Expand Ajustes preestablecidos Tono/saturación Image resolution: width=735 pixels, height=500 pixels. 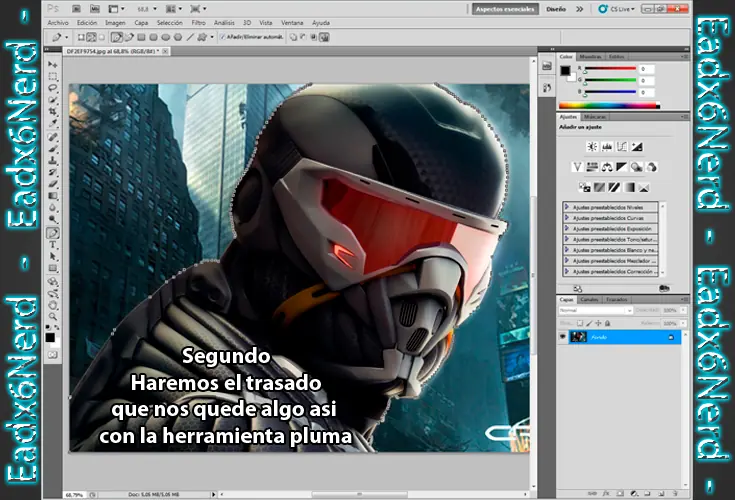(x=567, y=239)
